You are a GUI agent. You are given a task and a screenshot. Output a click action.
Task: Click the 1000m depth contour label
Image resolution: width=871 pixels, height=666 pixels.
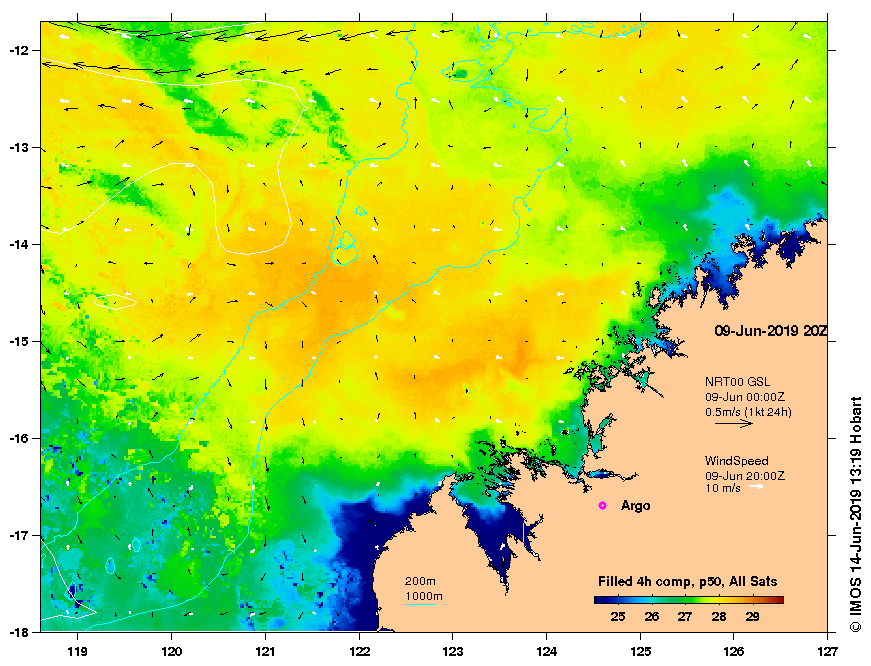[424, 597]
